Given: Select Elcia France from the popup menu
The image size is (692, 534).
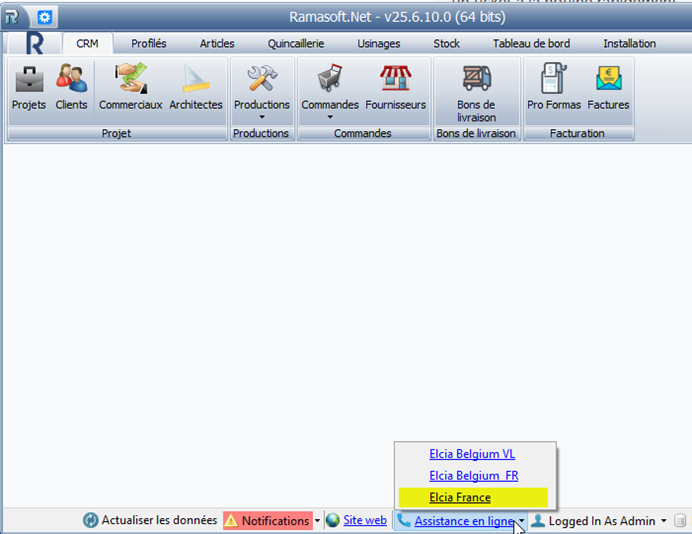Looking at the screenshot, I should point(460,497).
